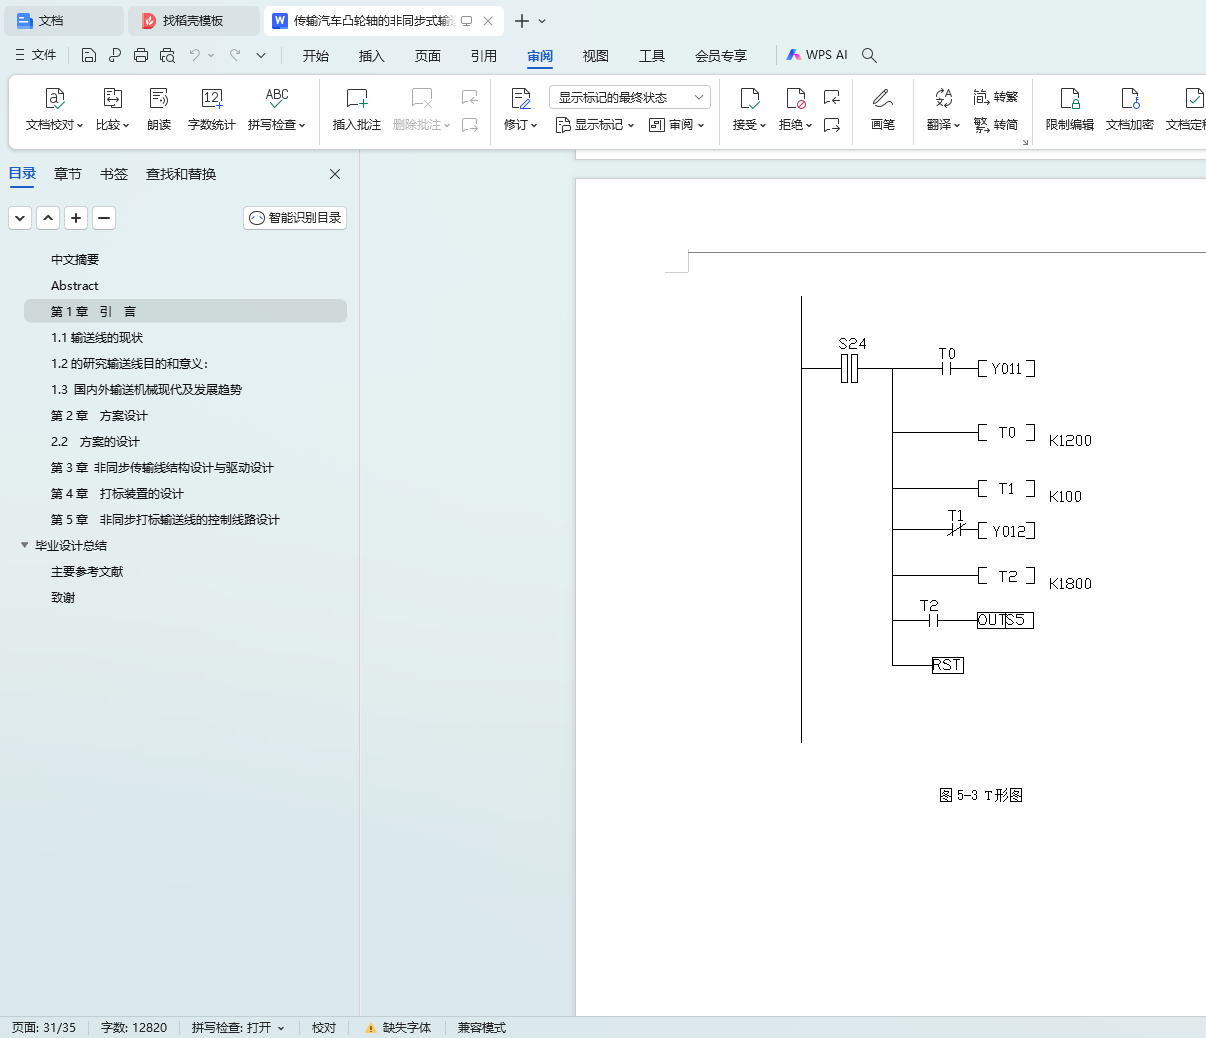The image size is (1206, 1038).
Task: Close the navigation pane
Action: pos(335,174)
